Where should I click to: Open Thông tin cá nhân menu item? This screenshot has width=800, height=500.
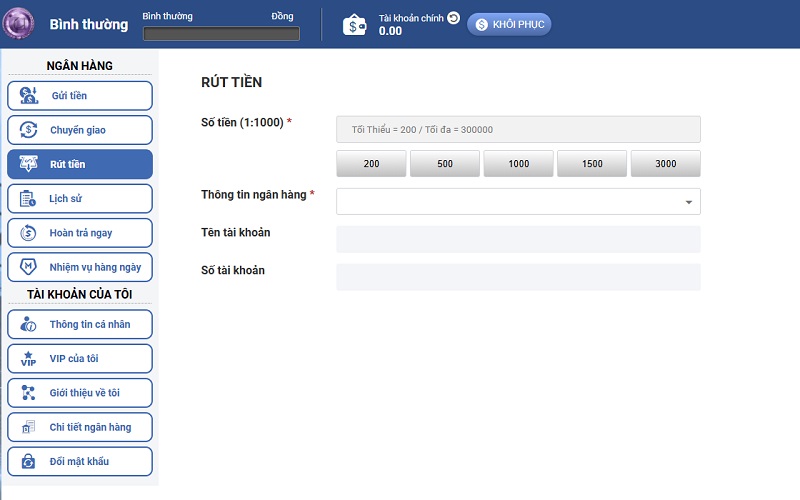tap(80, 325)
